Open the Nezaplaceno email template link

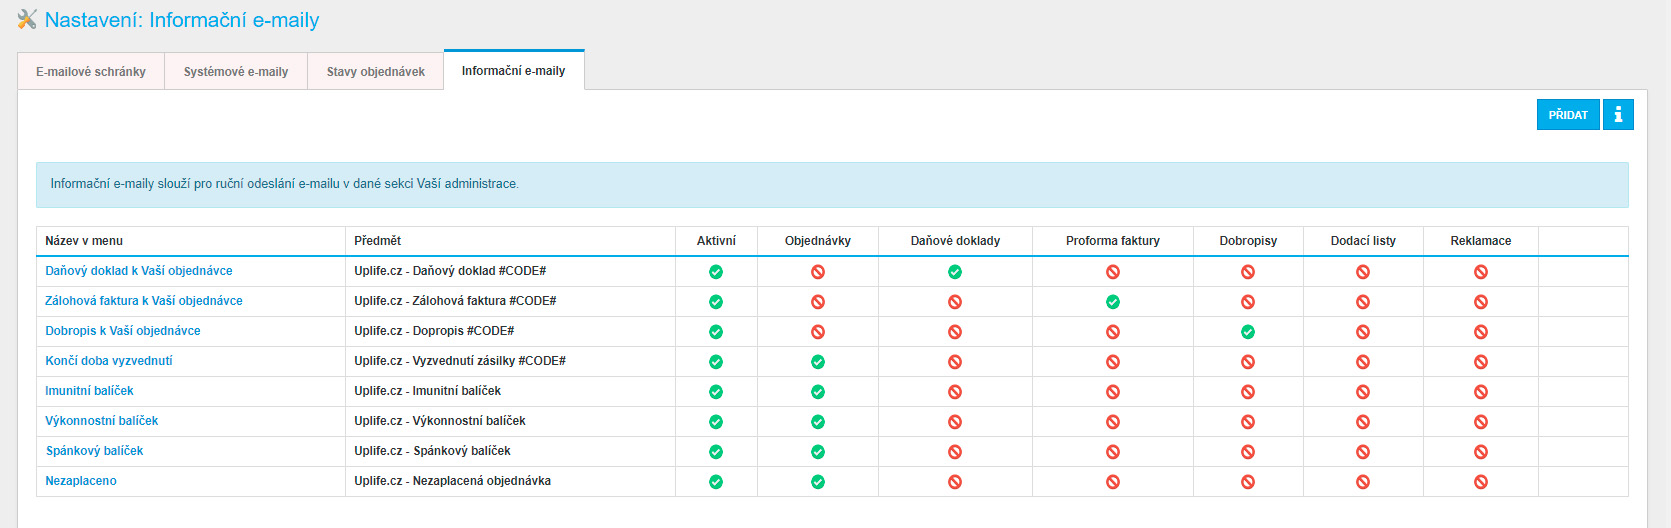tap(81, 481)
